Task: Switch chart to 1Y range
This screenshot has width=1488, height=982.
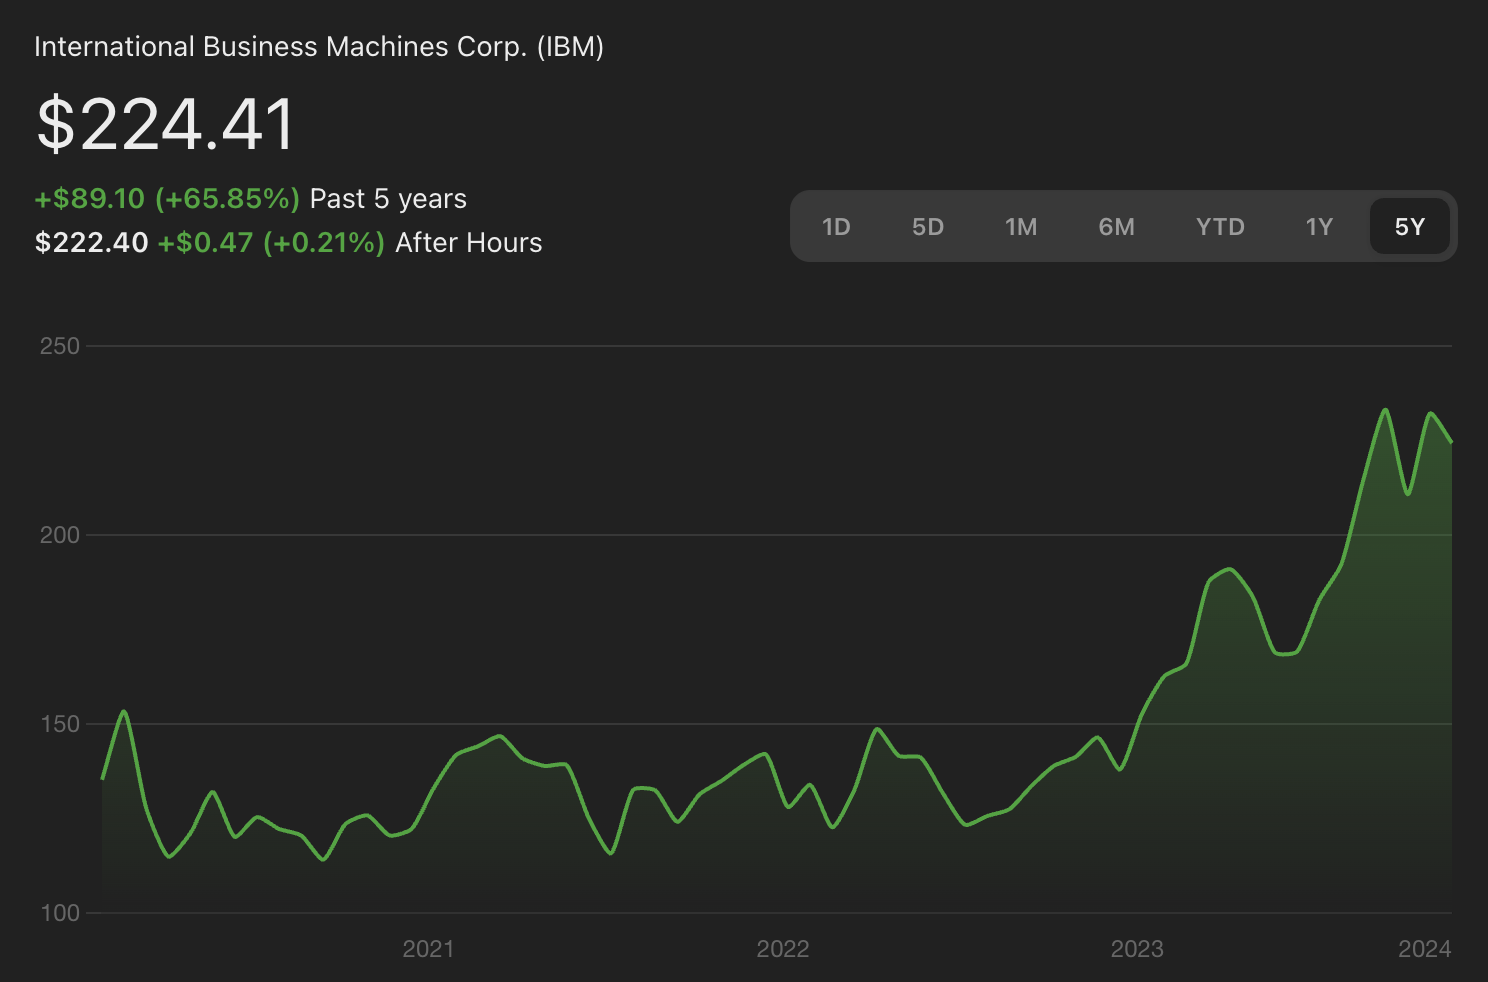Action: coord(1319,227)
